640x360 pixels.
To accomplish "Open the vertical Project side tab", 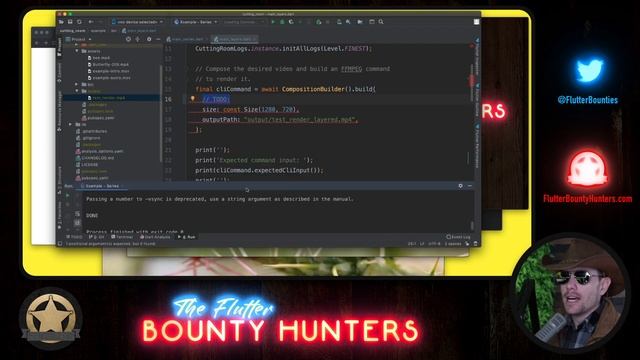I will click(60, 47).
